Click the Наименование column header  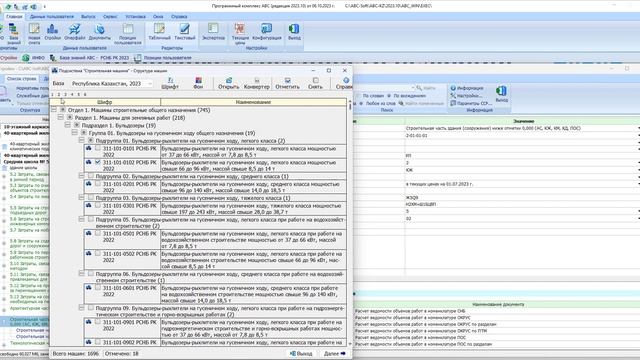[x=253, y=102]
